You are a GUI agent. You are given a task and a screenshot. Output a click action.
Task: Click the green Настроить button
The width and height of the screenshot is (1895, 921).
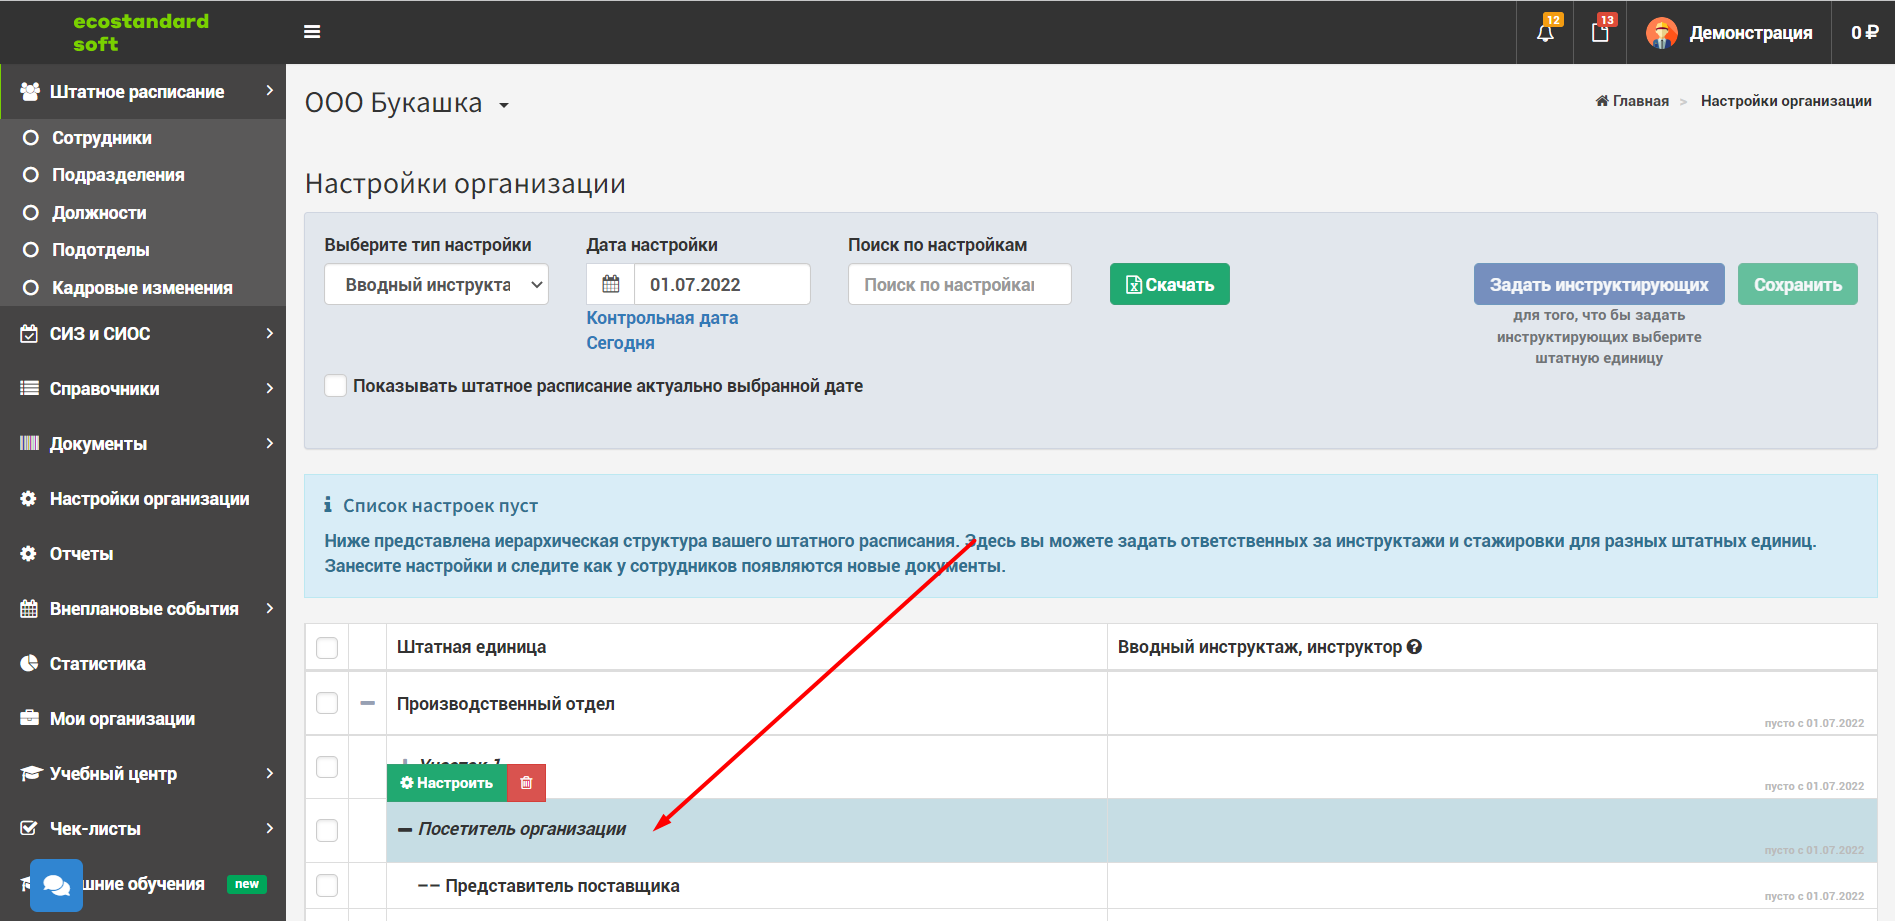(447, 783)
